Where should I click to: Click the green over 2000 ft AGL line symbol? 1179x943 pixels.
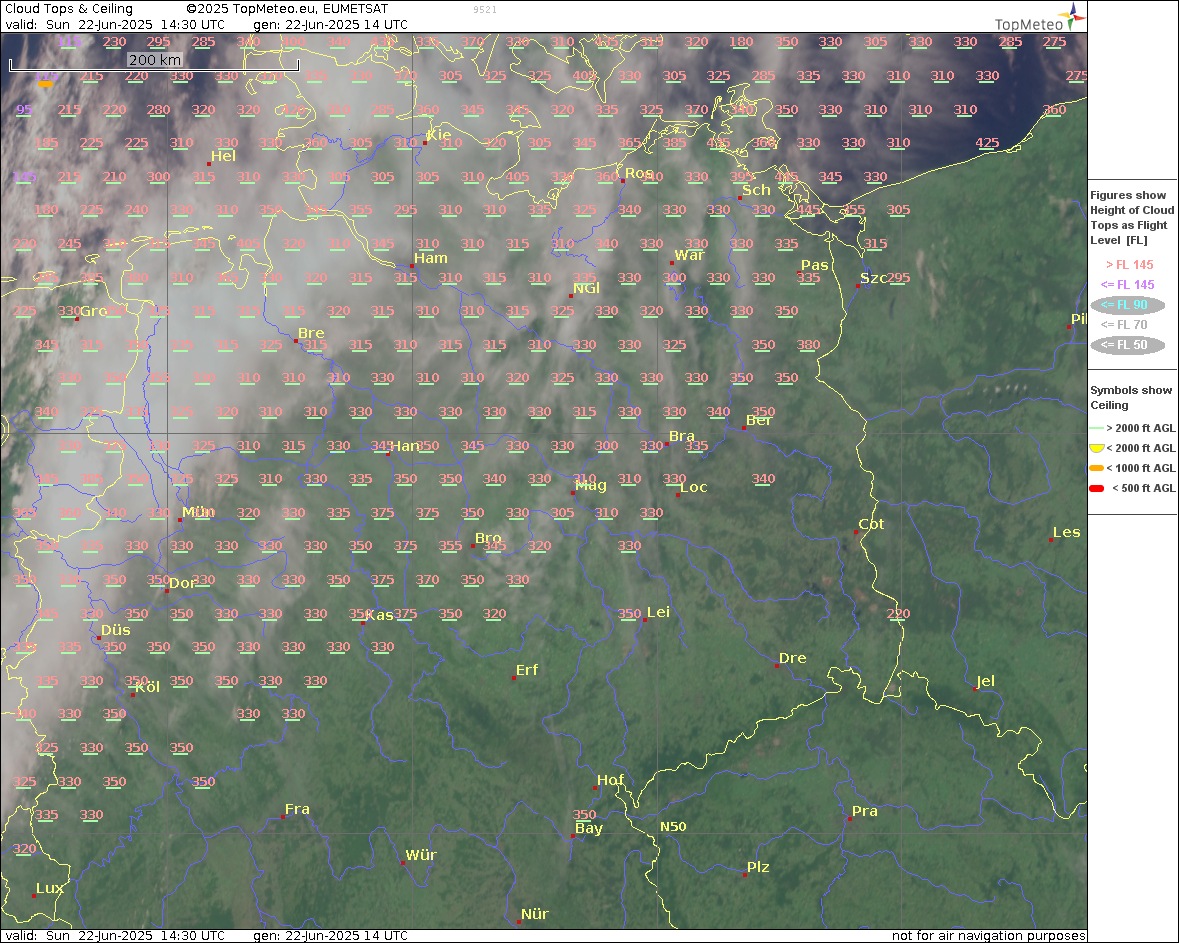1096,428
